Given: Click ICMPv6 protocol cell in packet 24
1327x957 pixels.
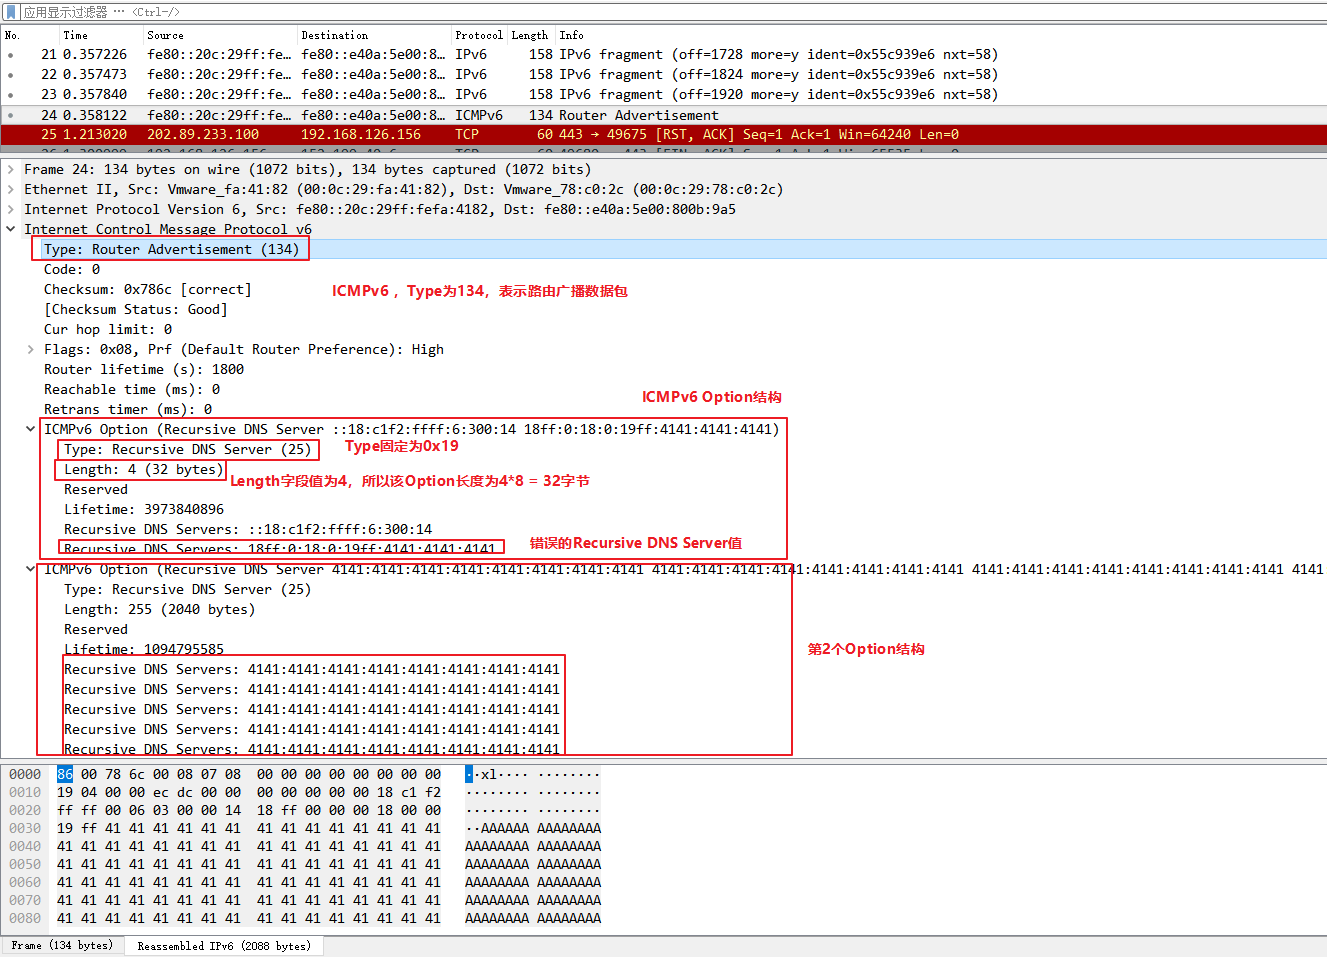Looking at the screenshot, I should (479, 115).
